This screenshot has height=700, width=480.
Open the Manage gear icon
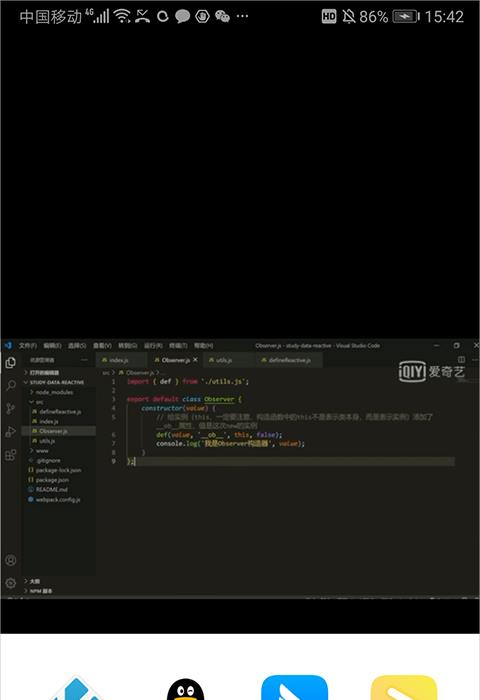11,583
